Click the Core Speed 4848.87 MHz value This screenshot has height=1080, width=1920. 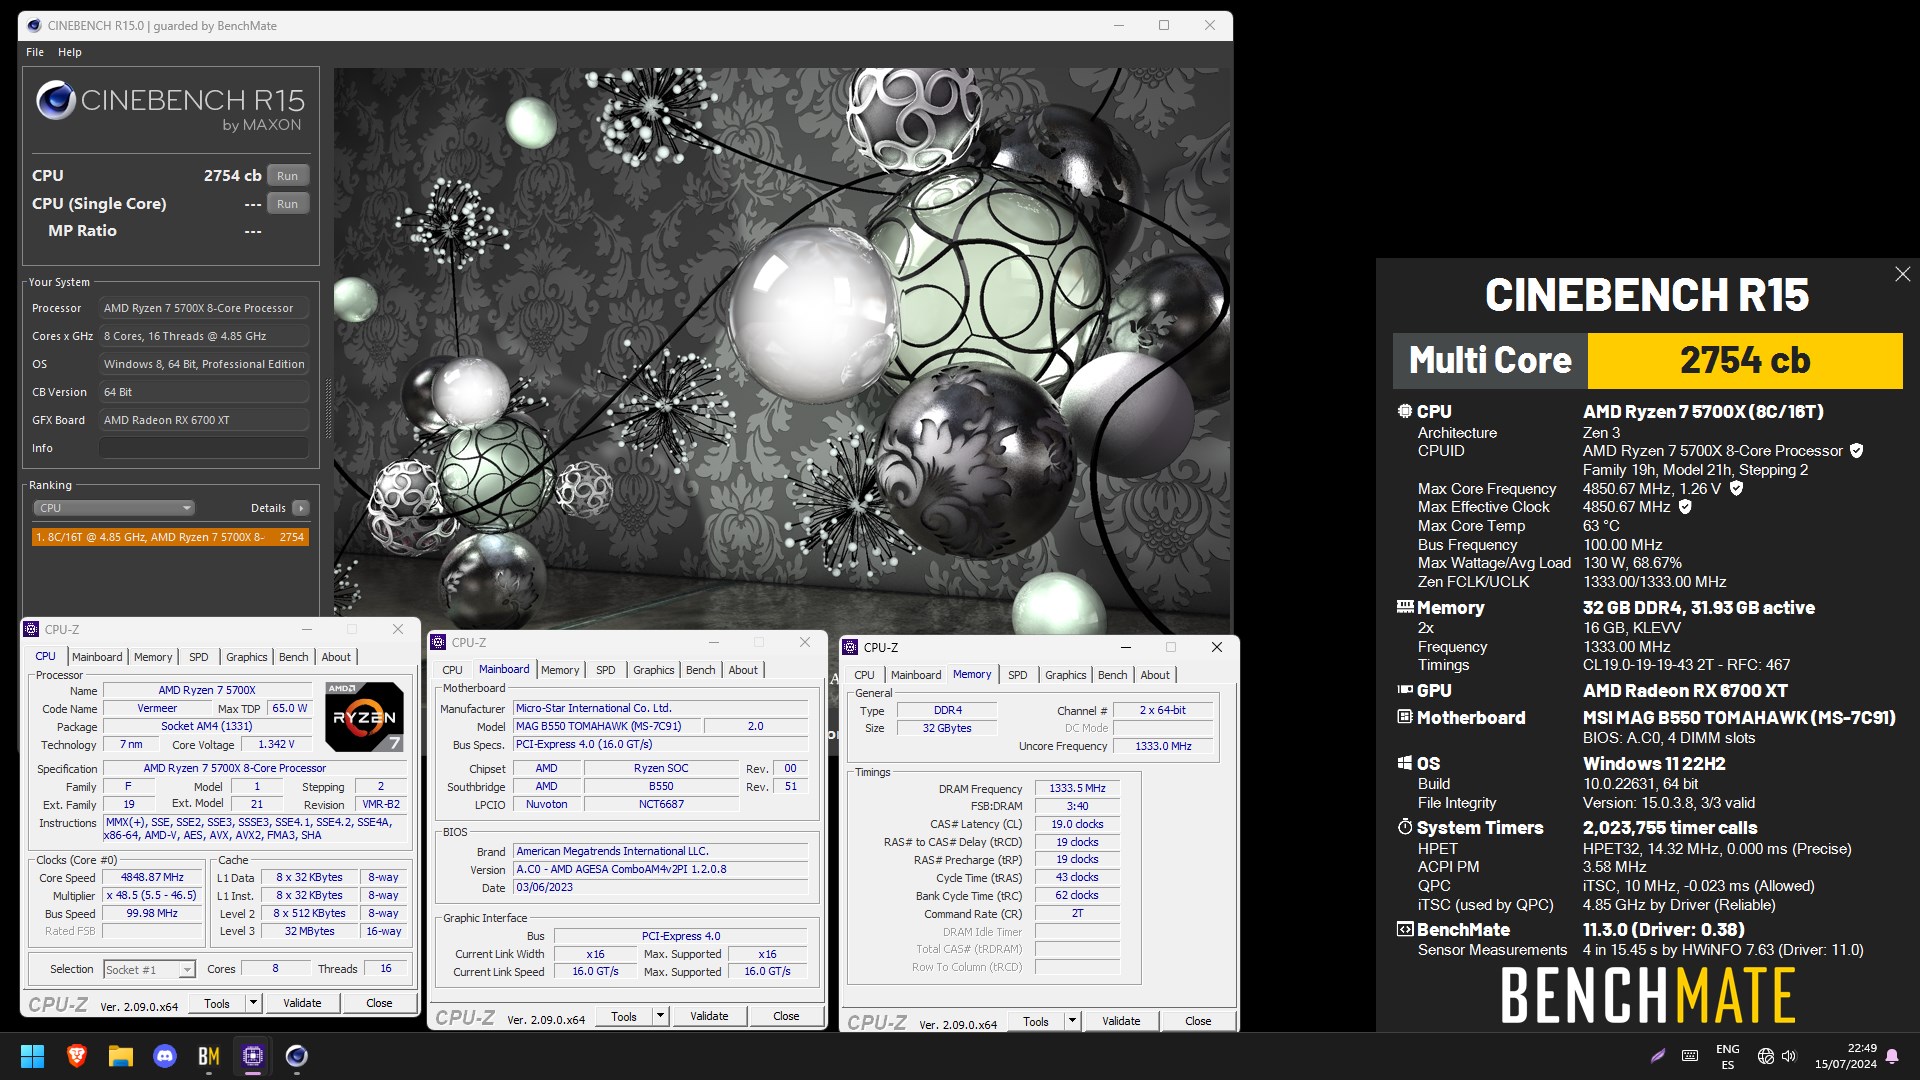point(152,877)
